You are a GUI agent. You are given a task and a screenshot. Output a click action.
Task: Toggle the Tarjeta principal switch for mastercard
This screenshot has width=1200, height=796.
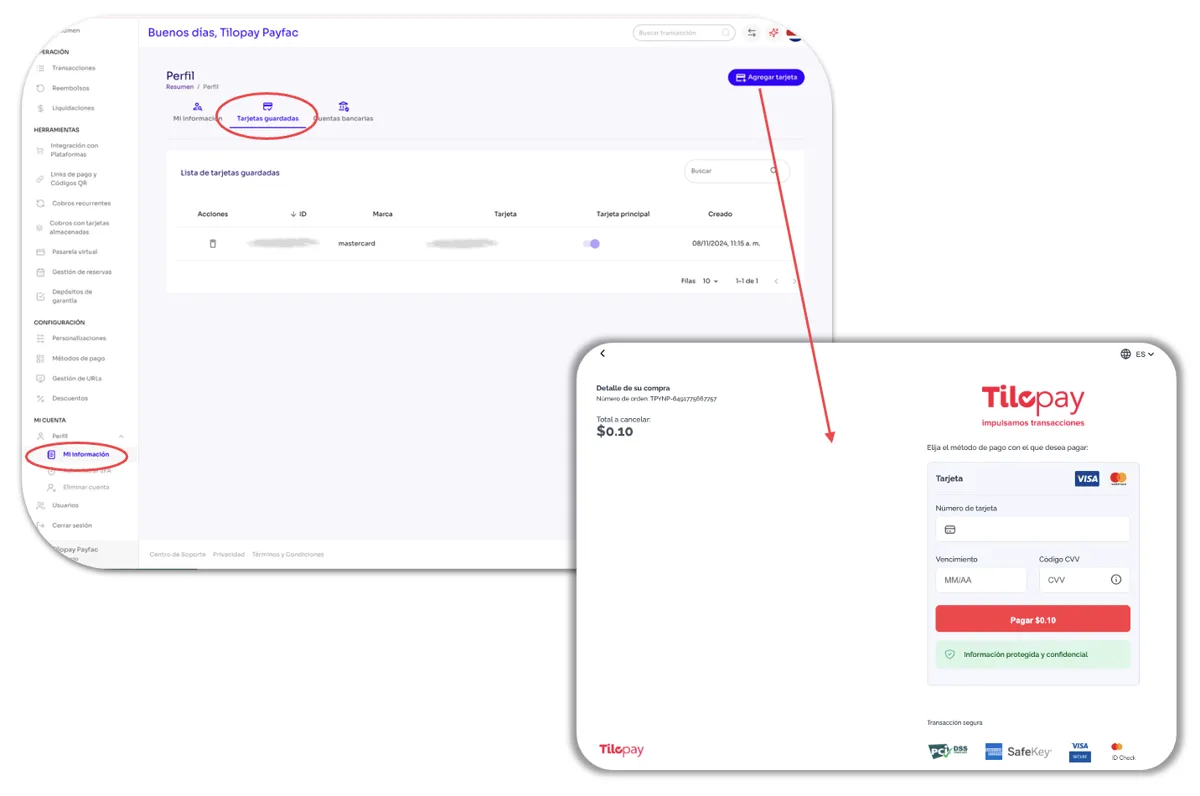coord(591,243)
